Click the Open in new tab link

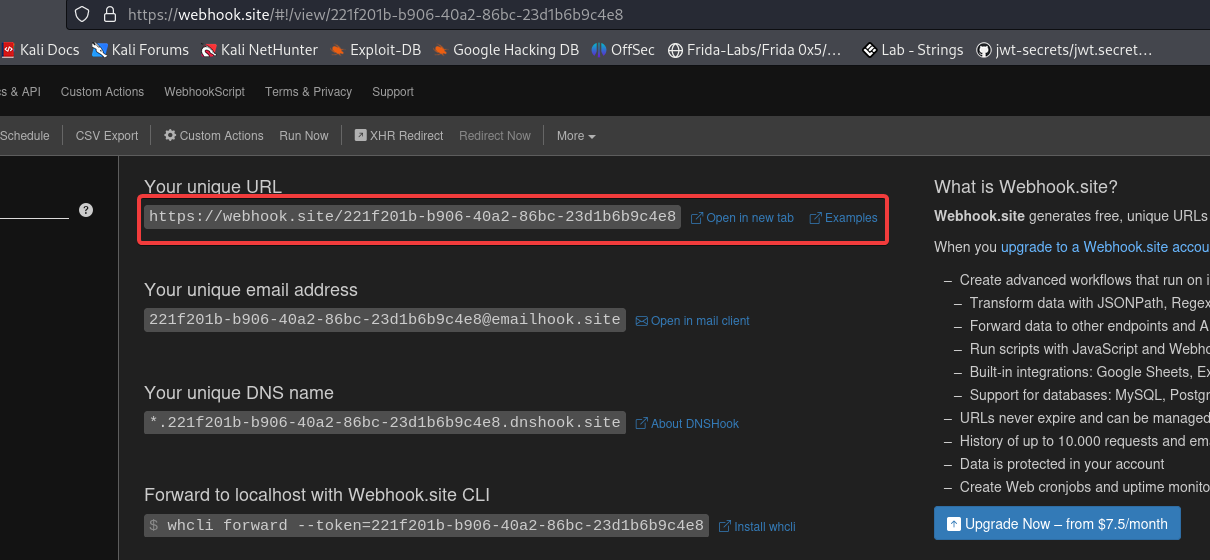click(x=742, y=218)
